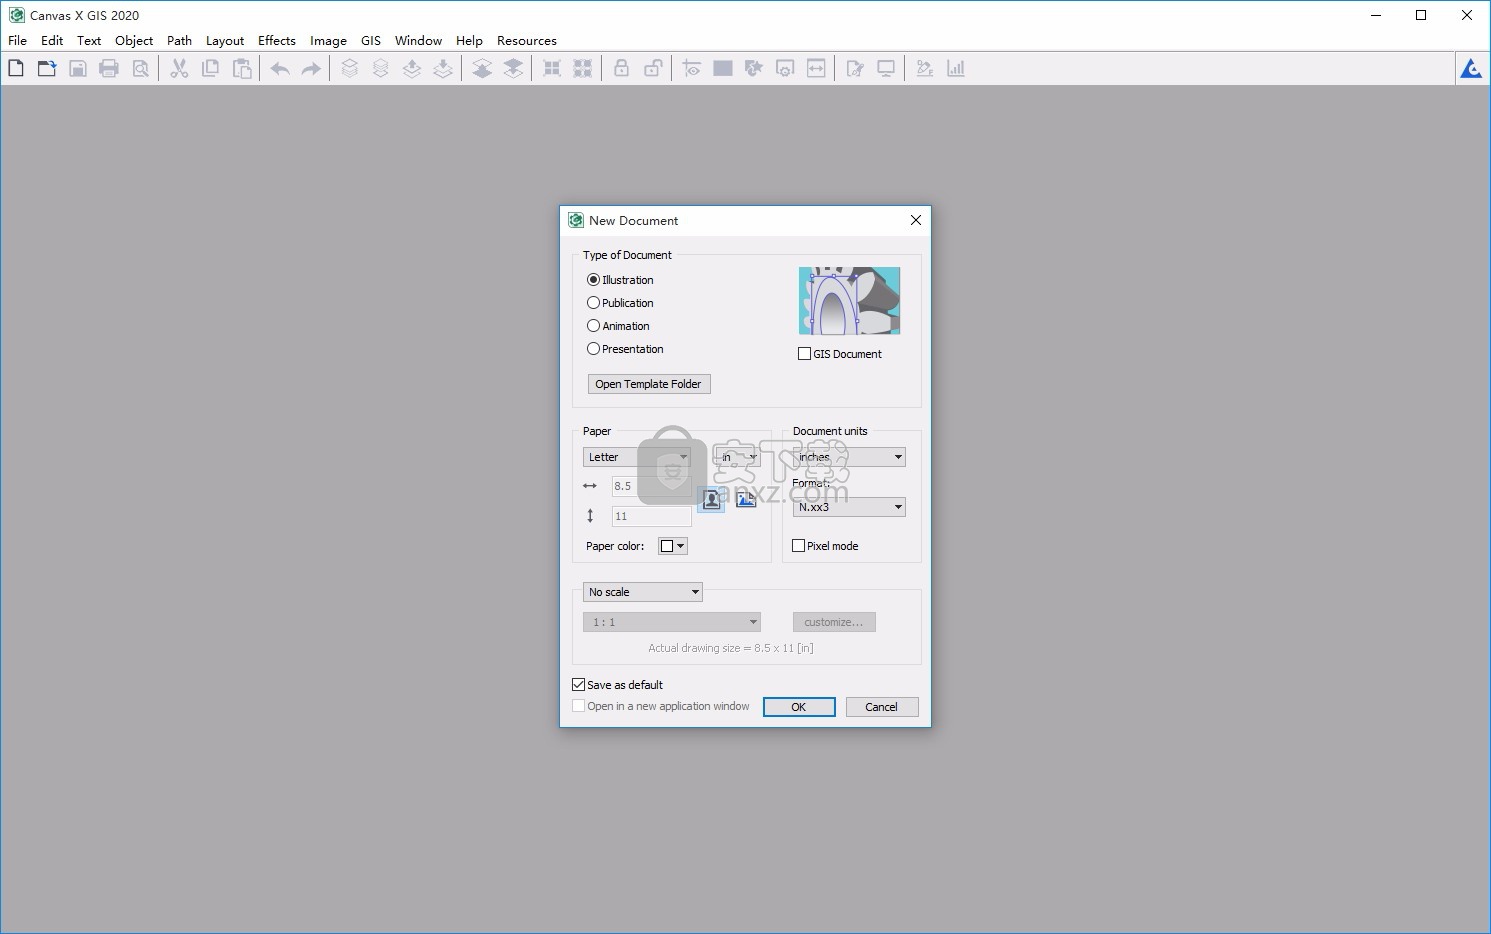Screen dimensions: 1491x934
Task: Click the Open Template Folder button
Action: click(649, 384)
